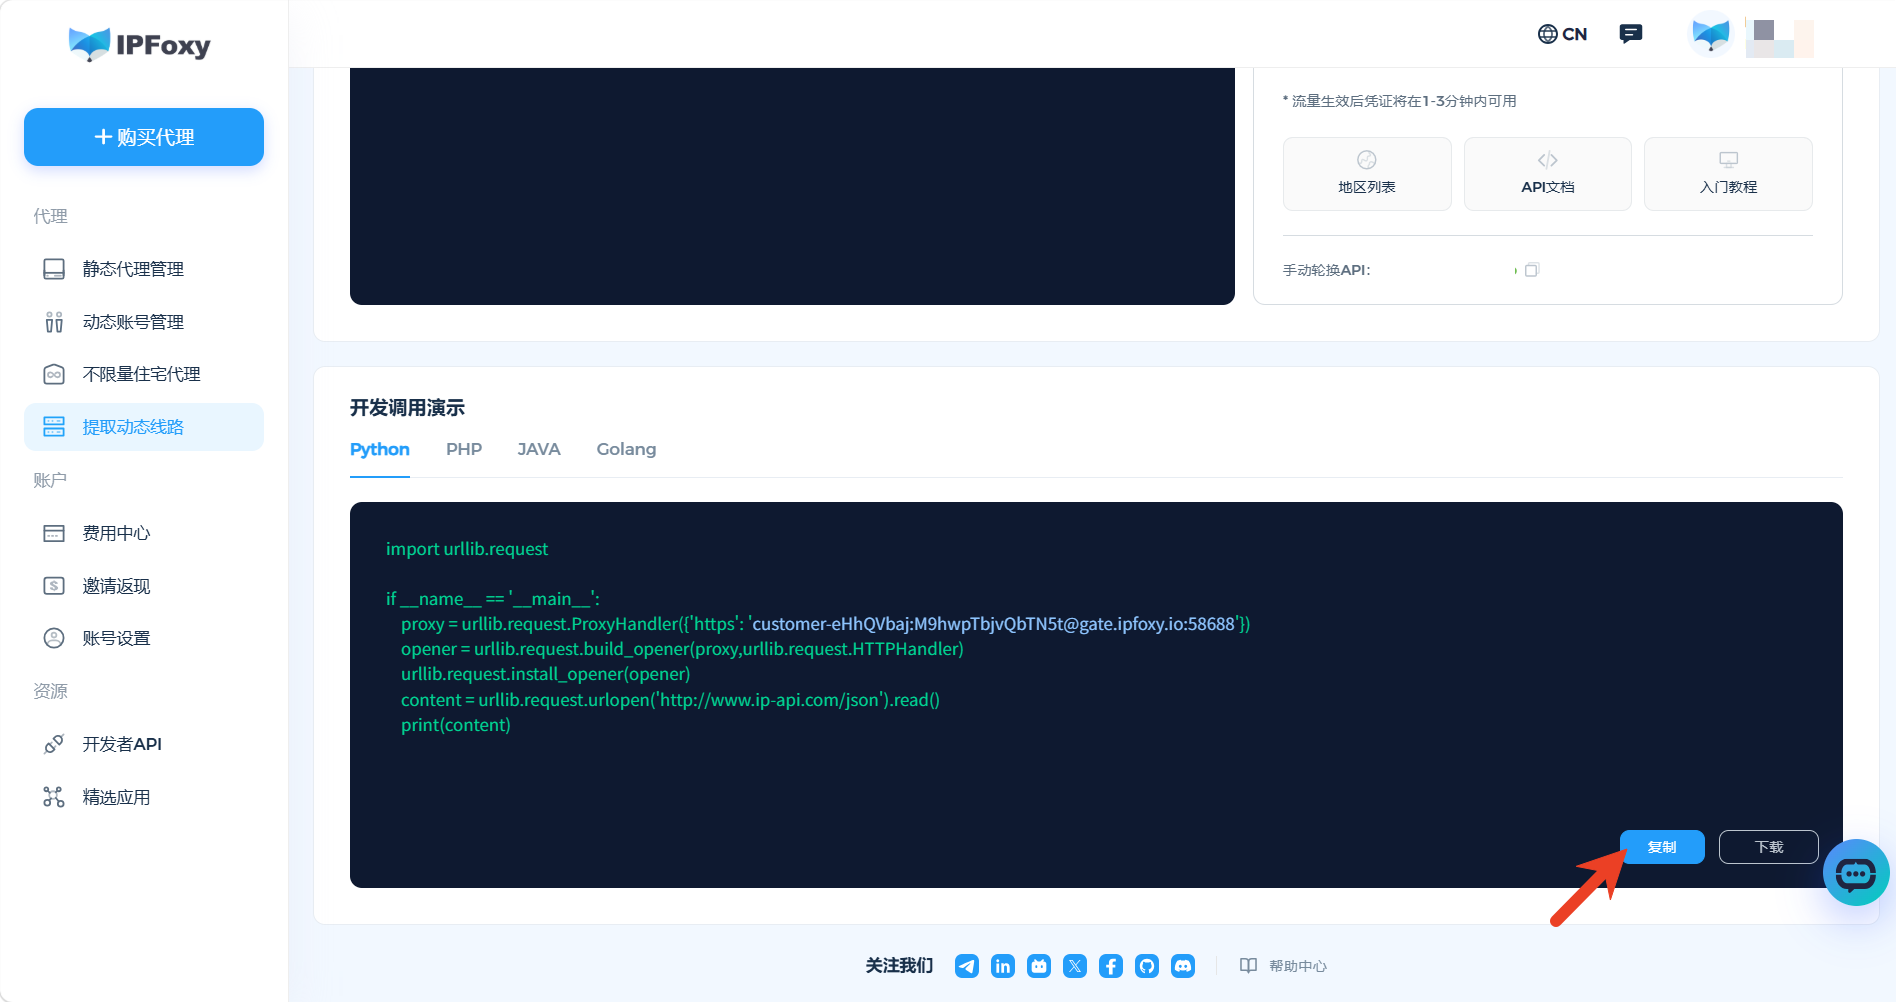The image size is (1896, 1002).
Task: Open 精选应用 in the sidebar
Action: (x=144, y=797)
